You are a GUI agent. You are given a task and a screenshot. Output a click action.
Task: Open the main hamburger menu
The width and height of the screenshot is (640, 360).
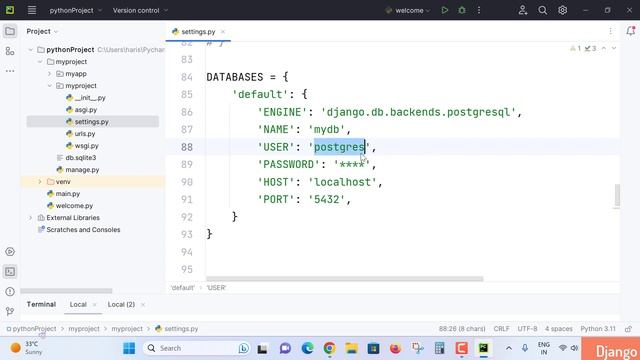[x=32, y=10]
